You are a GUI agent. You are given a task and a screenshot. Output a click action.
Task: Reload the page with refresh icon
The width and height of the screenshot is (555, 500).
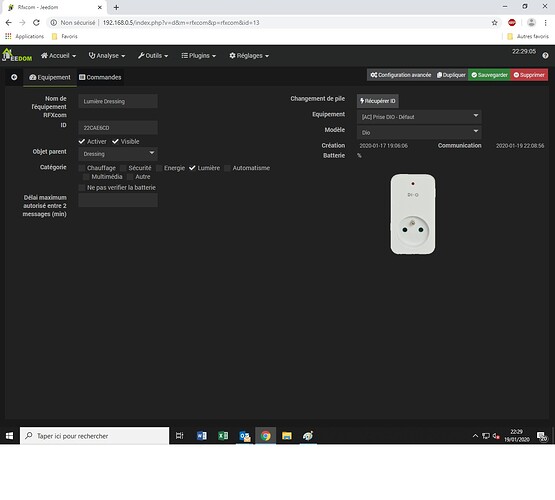pyautogui.click(x=36, y=23)
